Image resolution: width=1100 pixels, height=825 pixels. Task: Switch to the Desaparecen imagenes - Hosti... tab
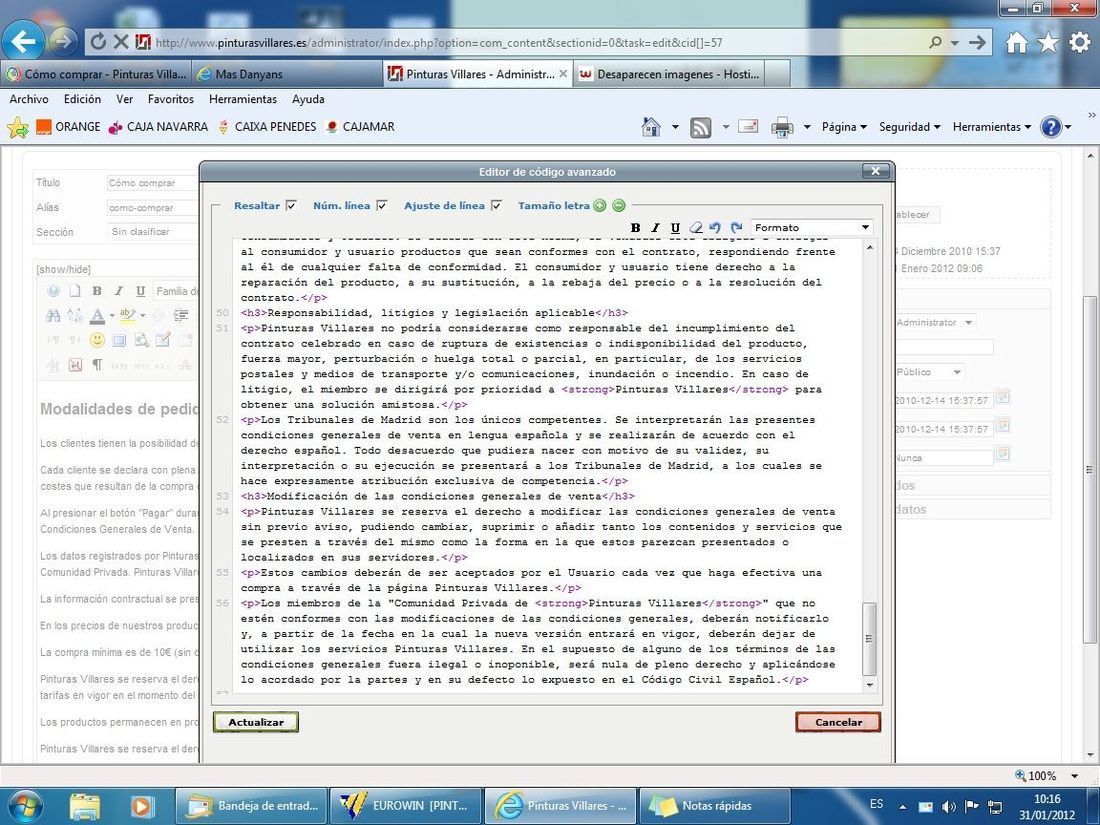point(669,74)
